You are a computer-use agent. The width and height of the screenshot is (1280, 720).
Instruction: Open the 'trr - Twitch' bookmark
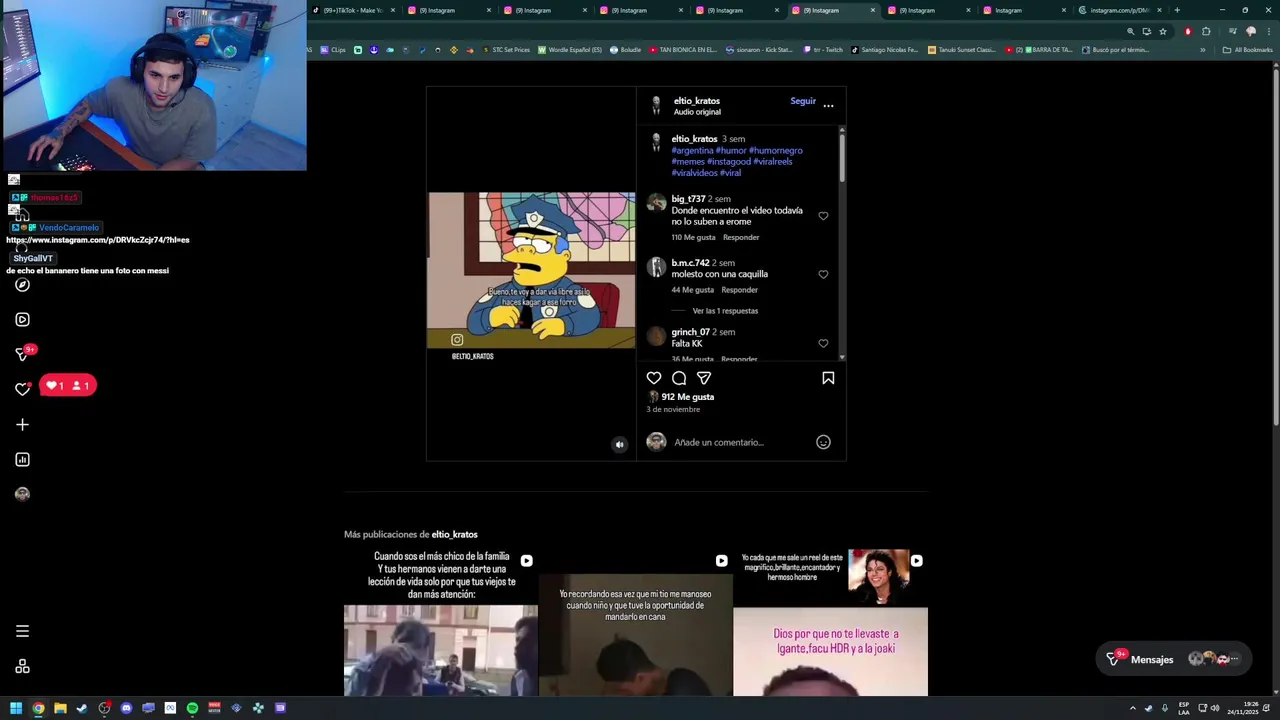[x=823, y=50]
